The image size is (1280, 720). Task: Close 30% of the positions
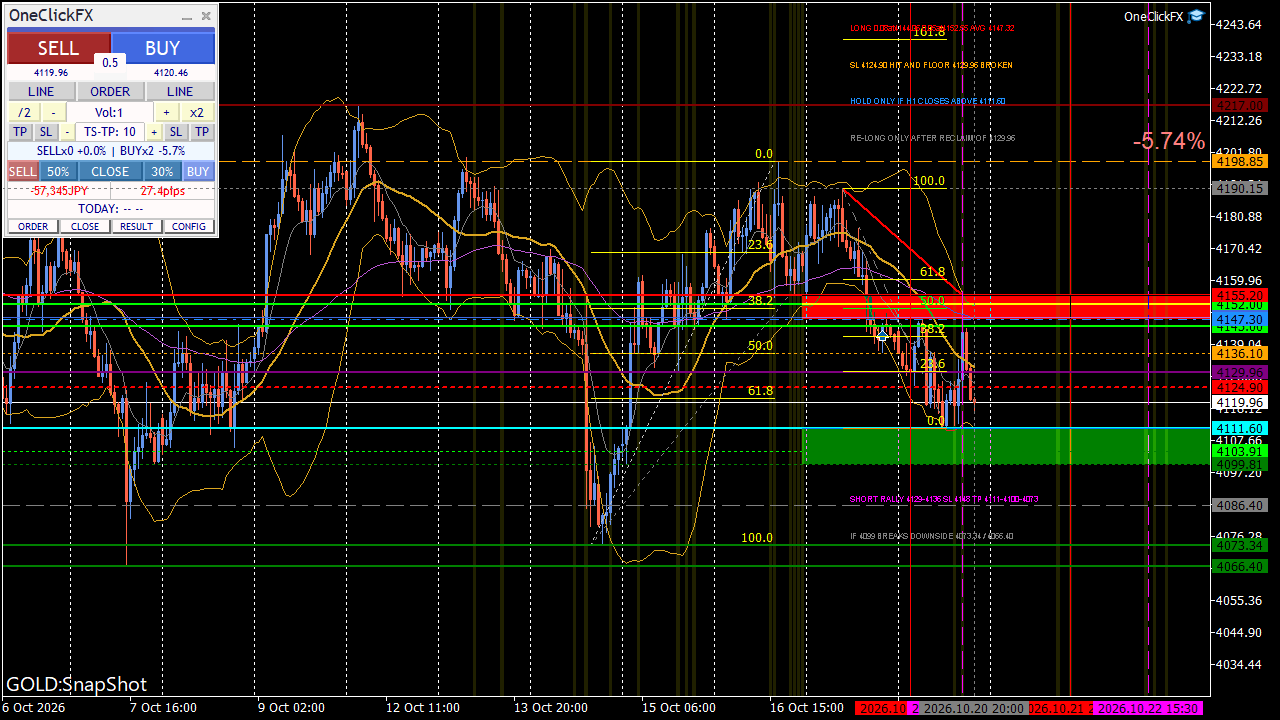[x=162, y=171]
